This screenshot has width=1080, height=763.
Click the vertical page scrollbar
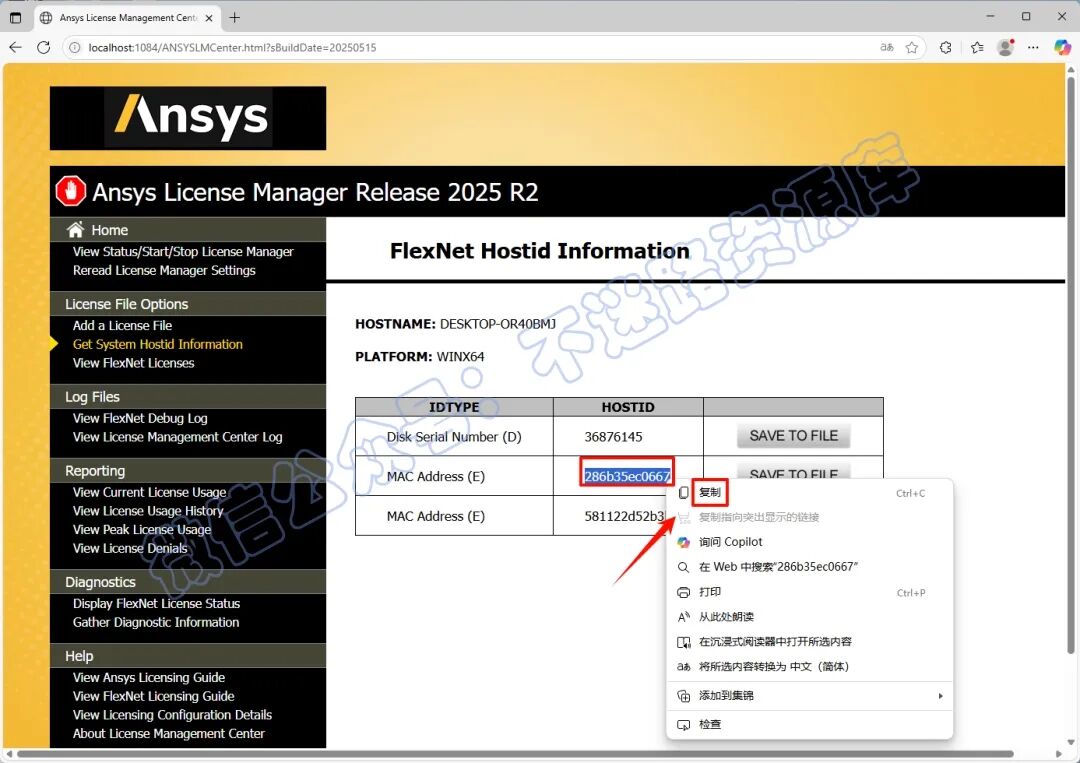pos(1071,365)
